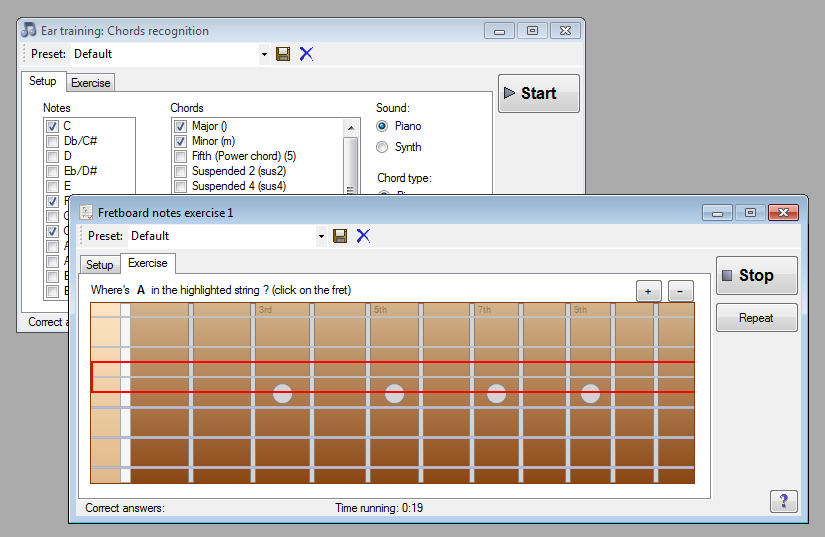Open Setup tab in Fretboard window
Image resolution: width=825 pixels, height=537 pixels.
click(x=99, y=265)
